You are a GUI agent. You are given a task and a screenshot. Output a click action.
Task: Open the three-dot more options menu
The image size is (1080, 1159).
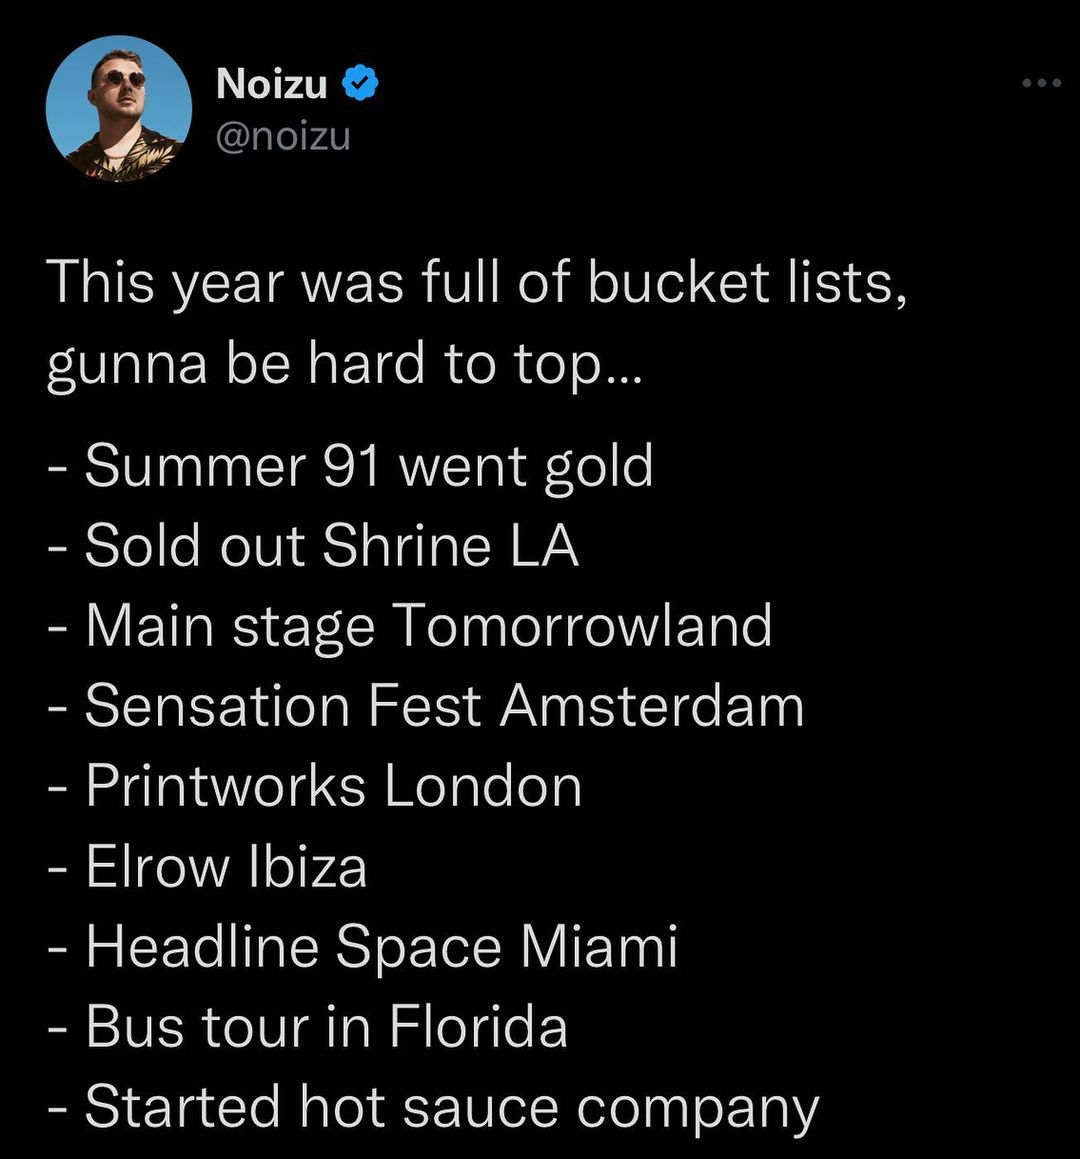coord(1041,83)
